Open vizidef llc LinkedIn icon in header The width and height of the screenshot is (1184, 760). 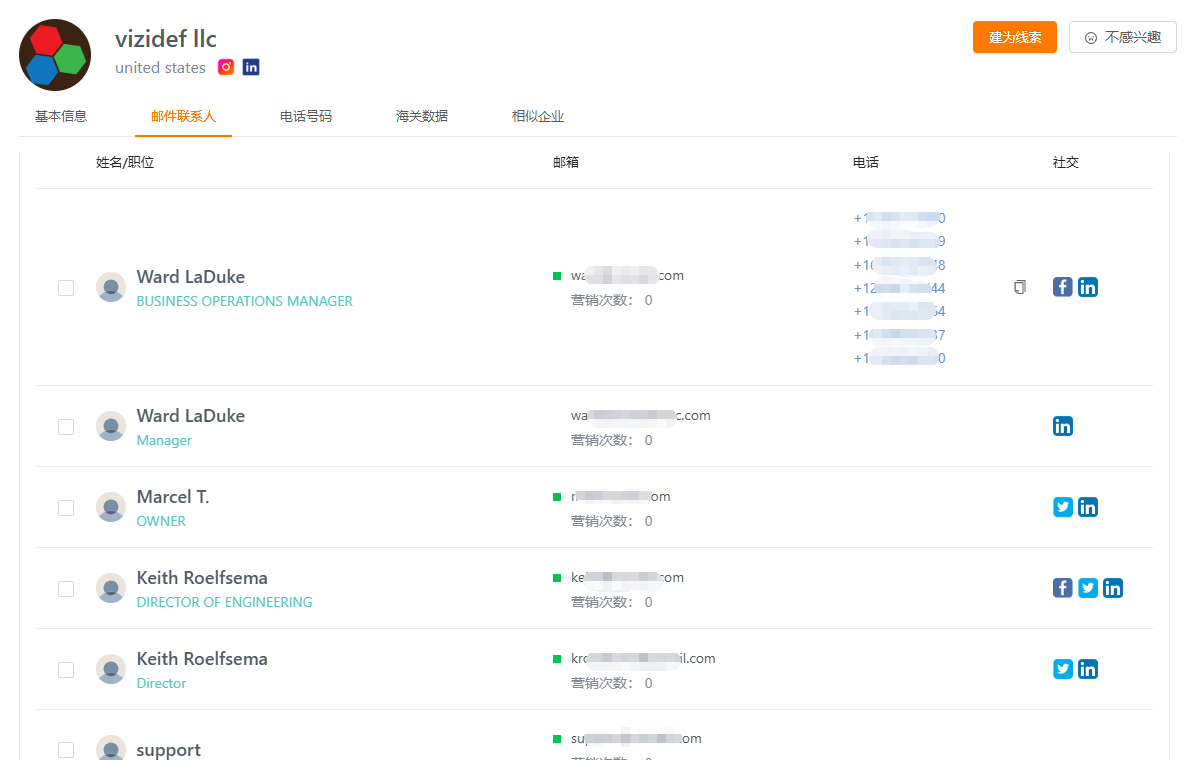[x=251, y=67]
